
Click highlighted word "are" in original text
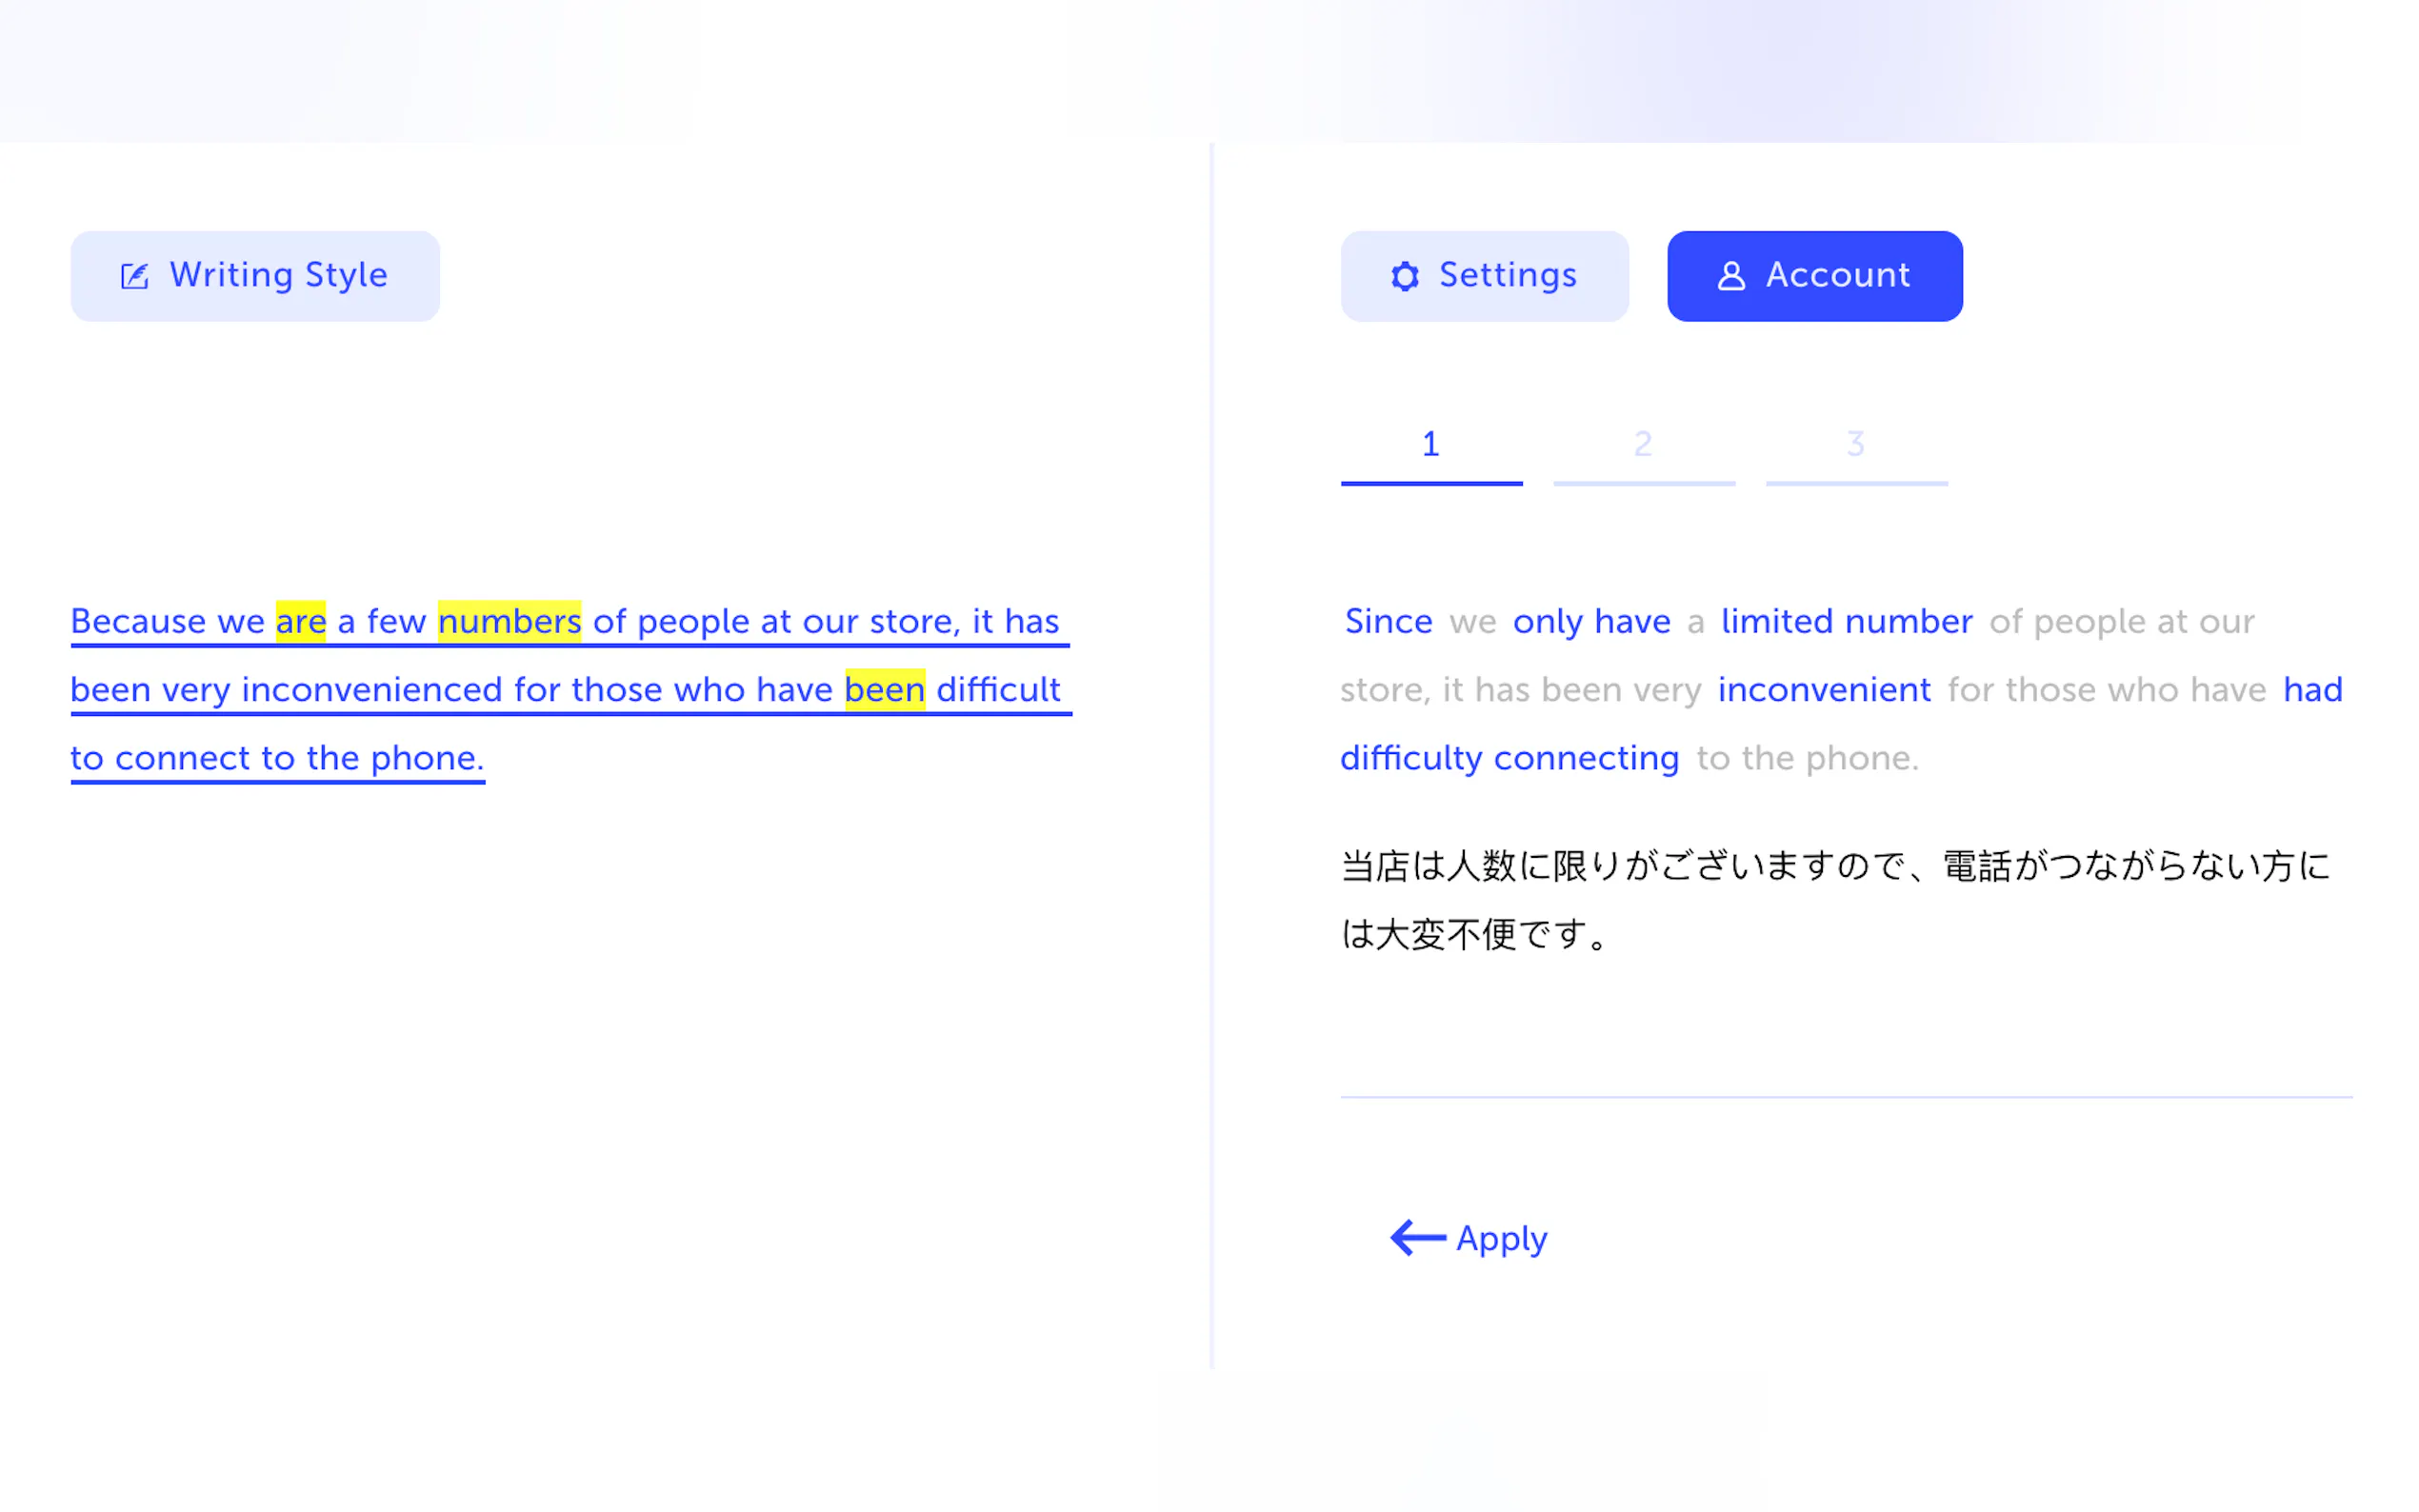(x=300, y=622)
